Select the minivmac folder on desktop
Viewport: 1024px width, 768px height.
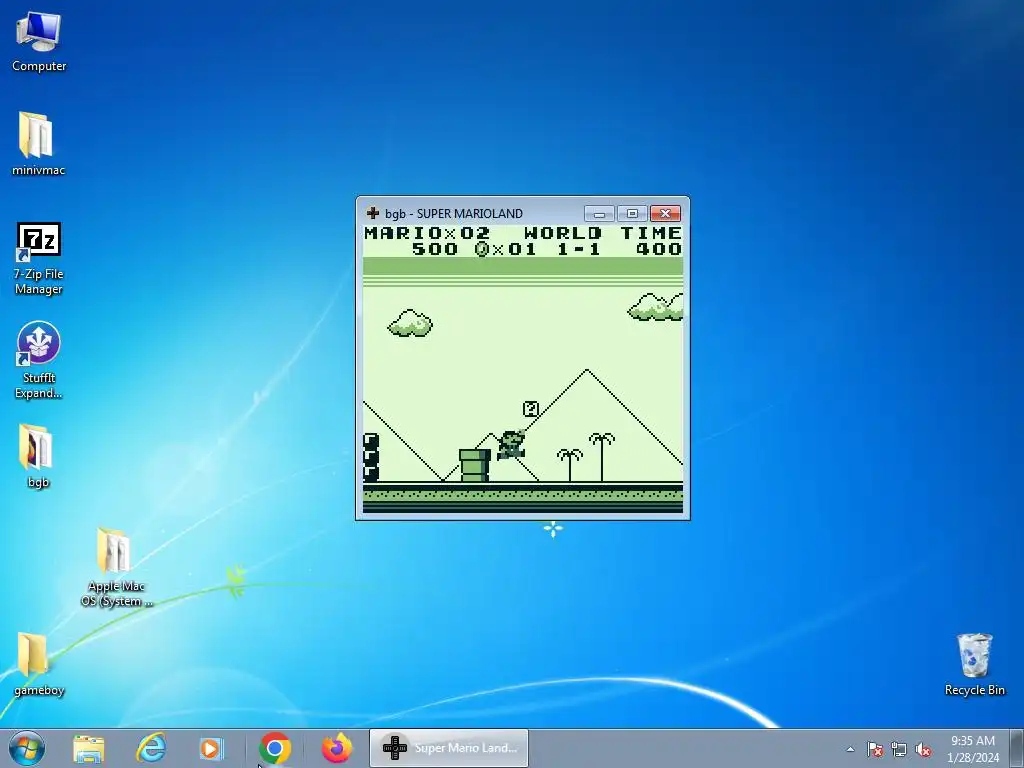pos(38,144)
